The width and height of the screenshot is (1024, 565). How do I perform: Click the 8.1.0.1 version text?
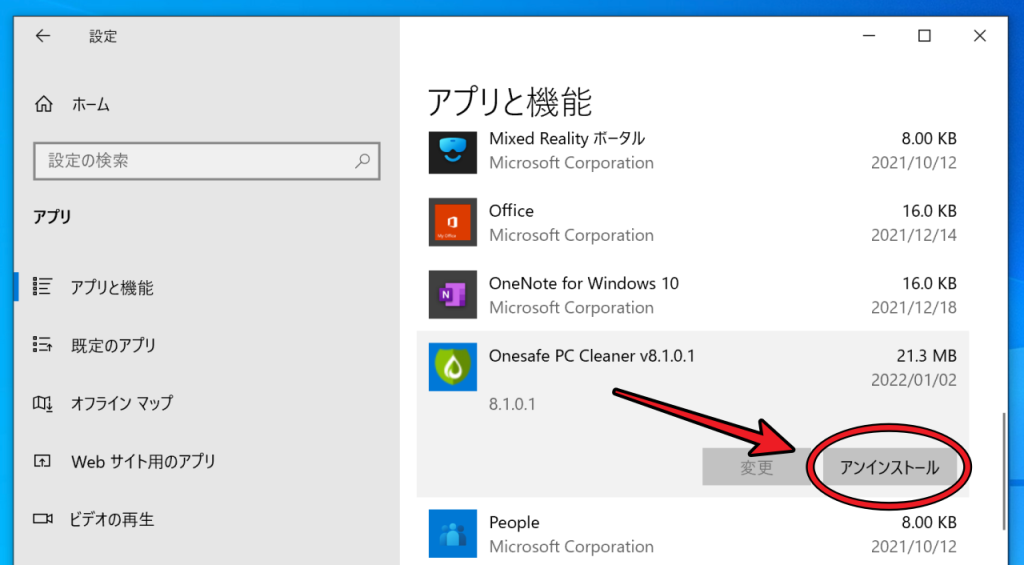pyautogui.click(x=513, y=404)
